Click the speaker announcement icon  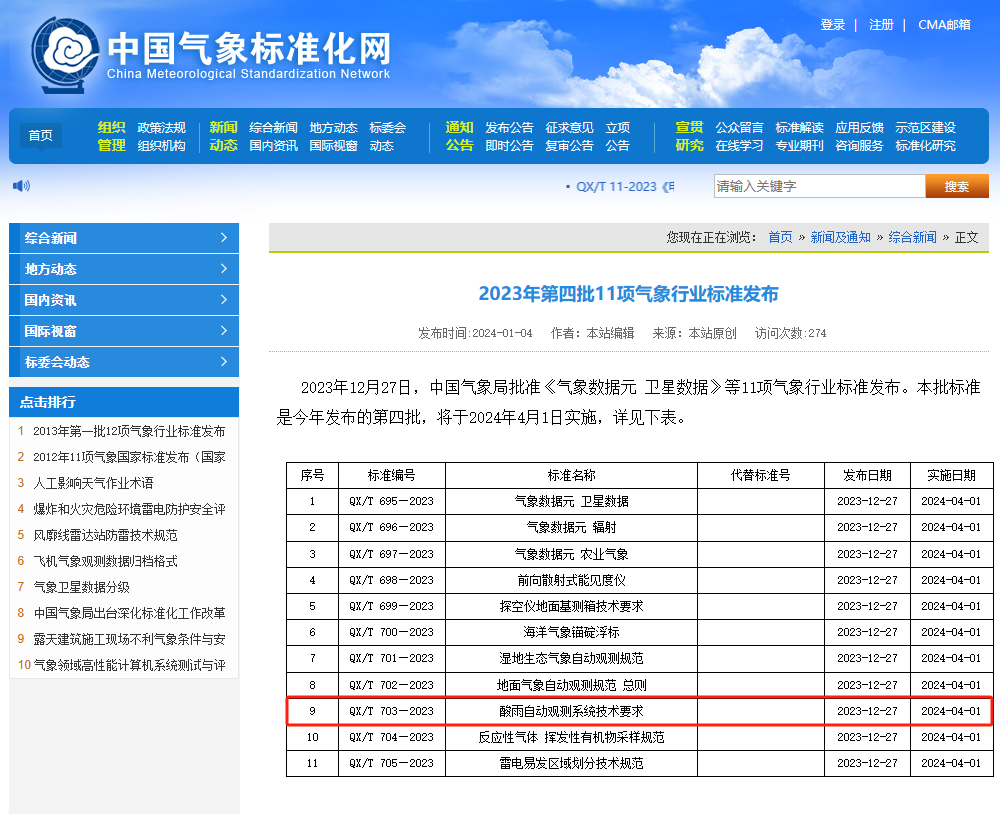click(21, 185)
